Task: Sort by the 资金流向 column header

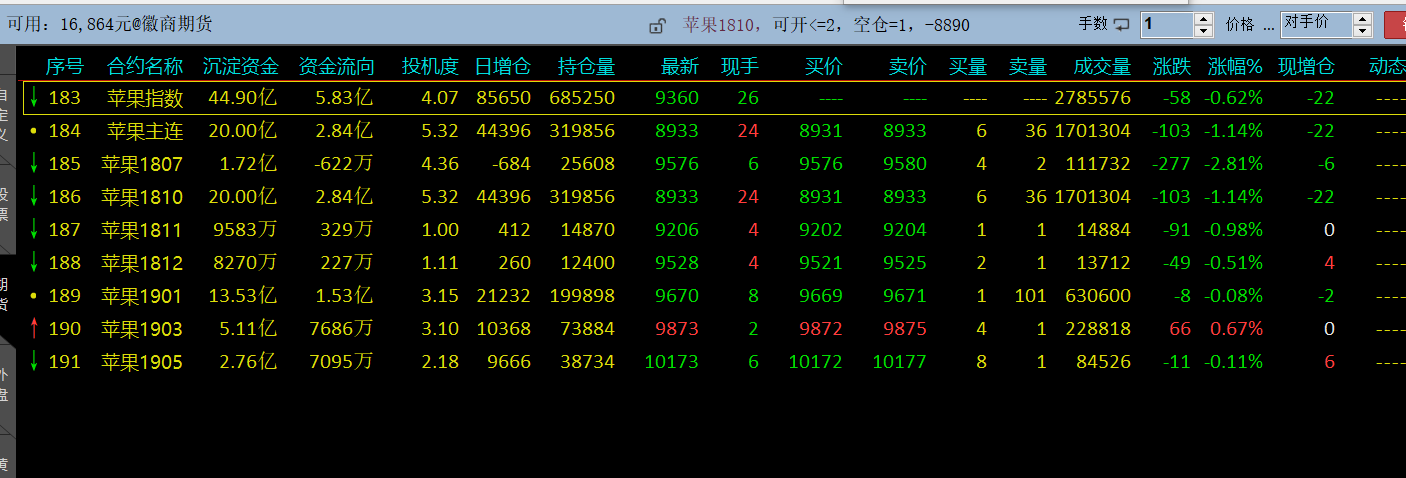Action: click(337, 67)
